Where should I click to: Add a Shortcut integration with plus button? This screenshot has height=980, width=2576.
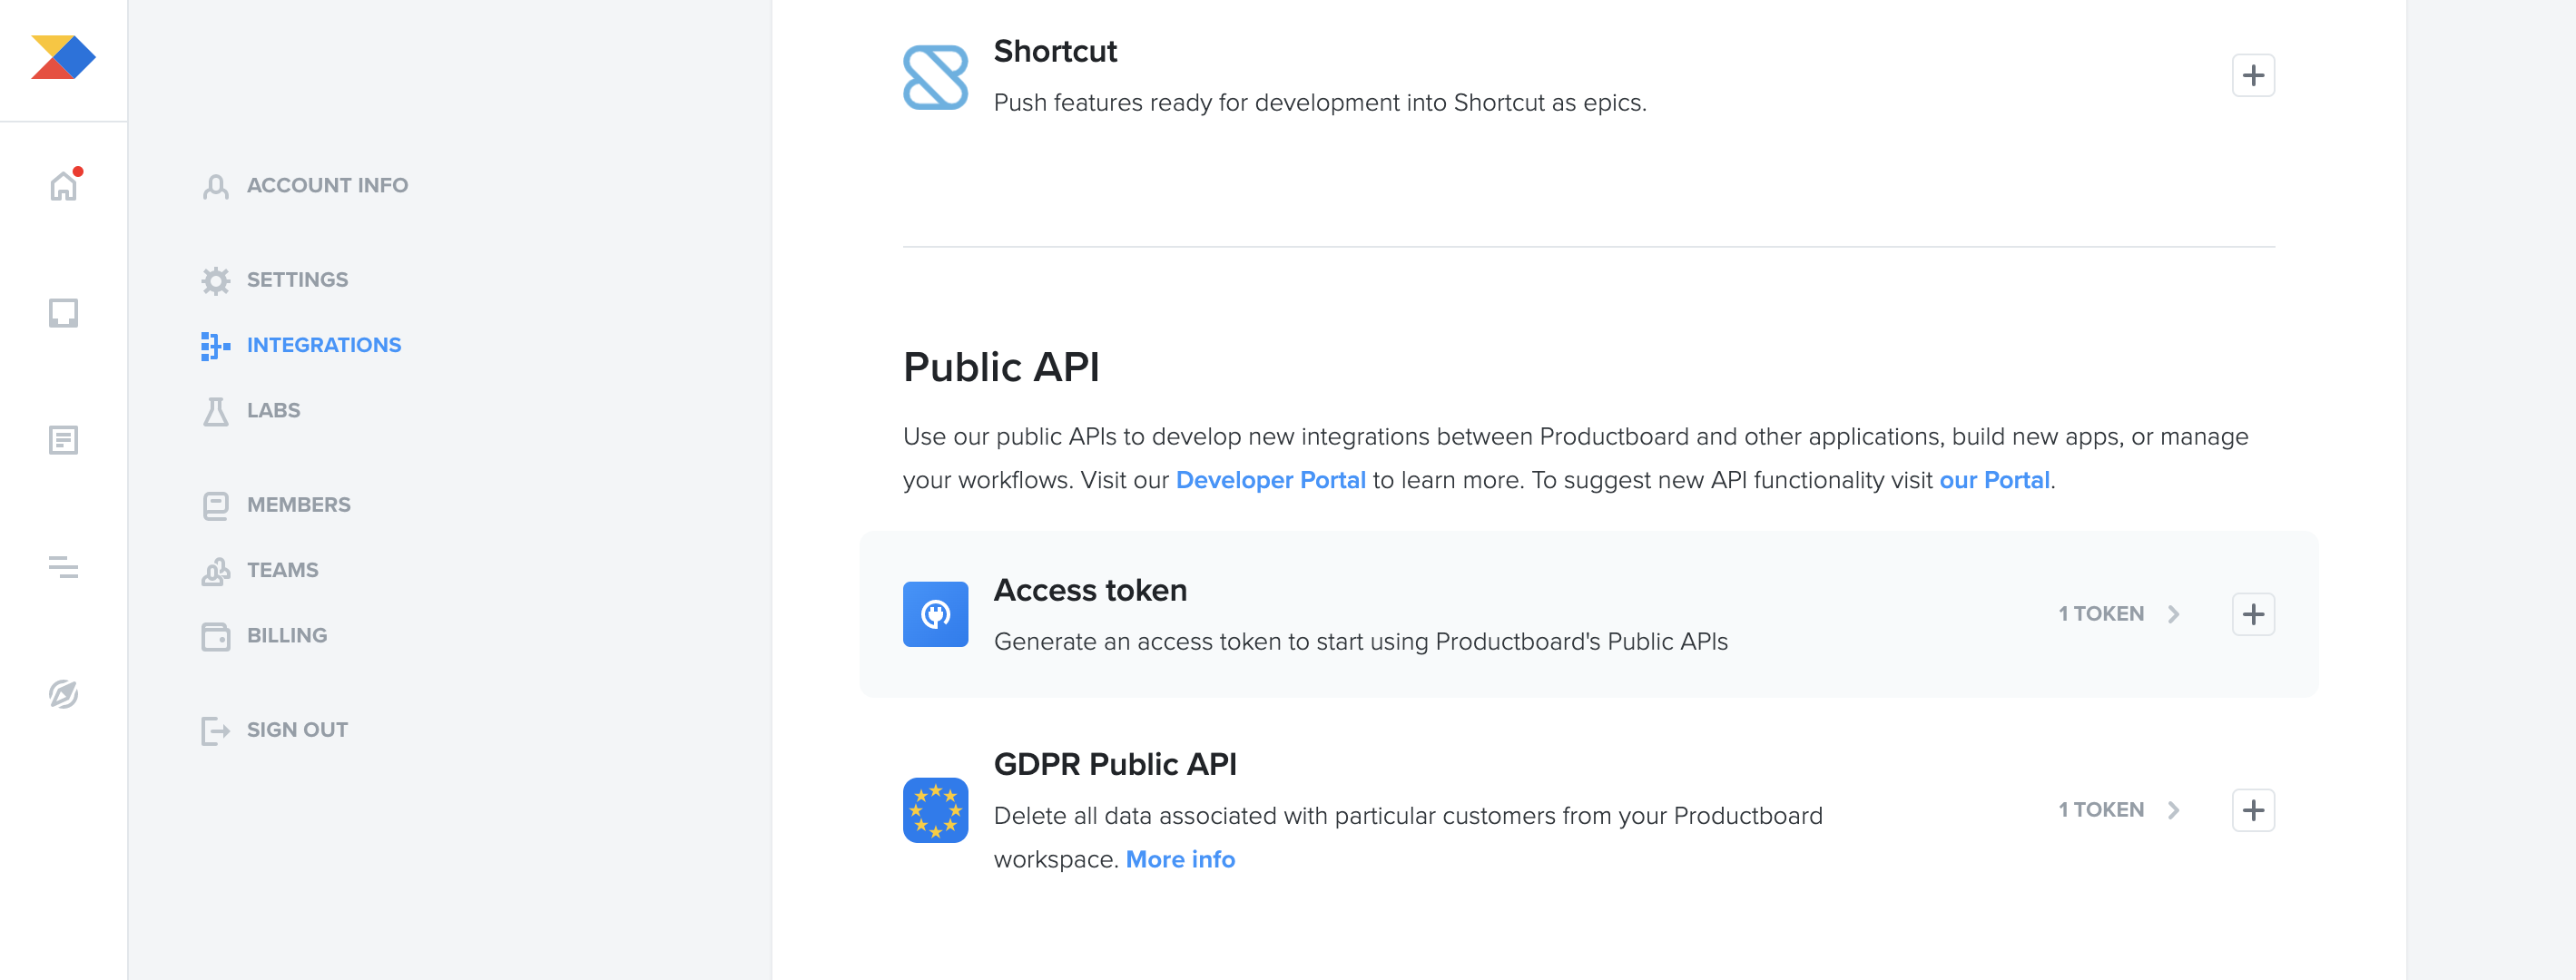pos(2252,76)
